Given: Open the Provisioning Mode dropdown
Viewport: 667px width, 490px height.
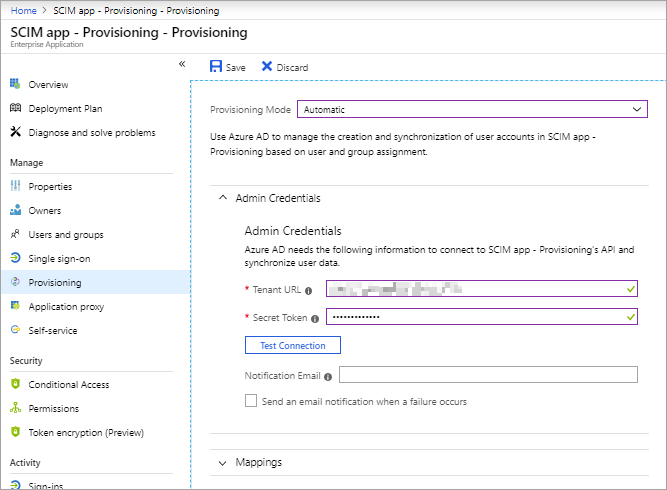Looking at the screenshot, I should tap(472, 109).
